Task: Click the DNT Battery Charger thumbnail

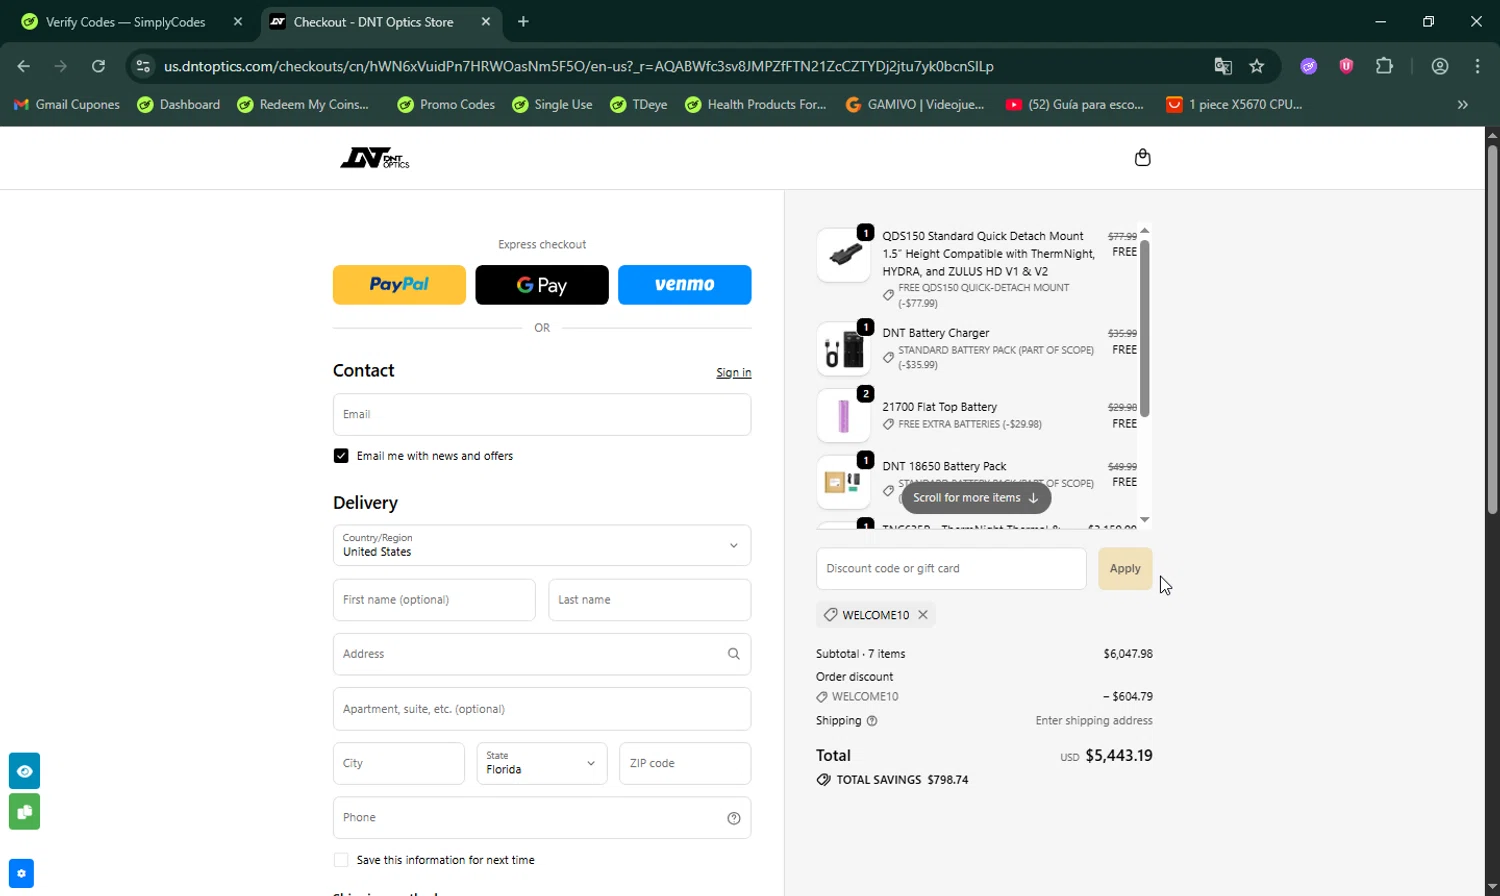Action: pos(843,349)
